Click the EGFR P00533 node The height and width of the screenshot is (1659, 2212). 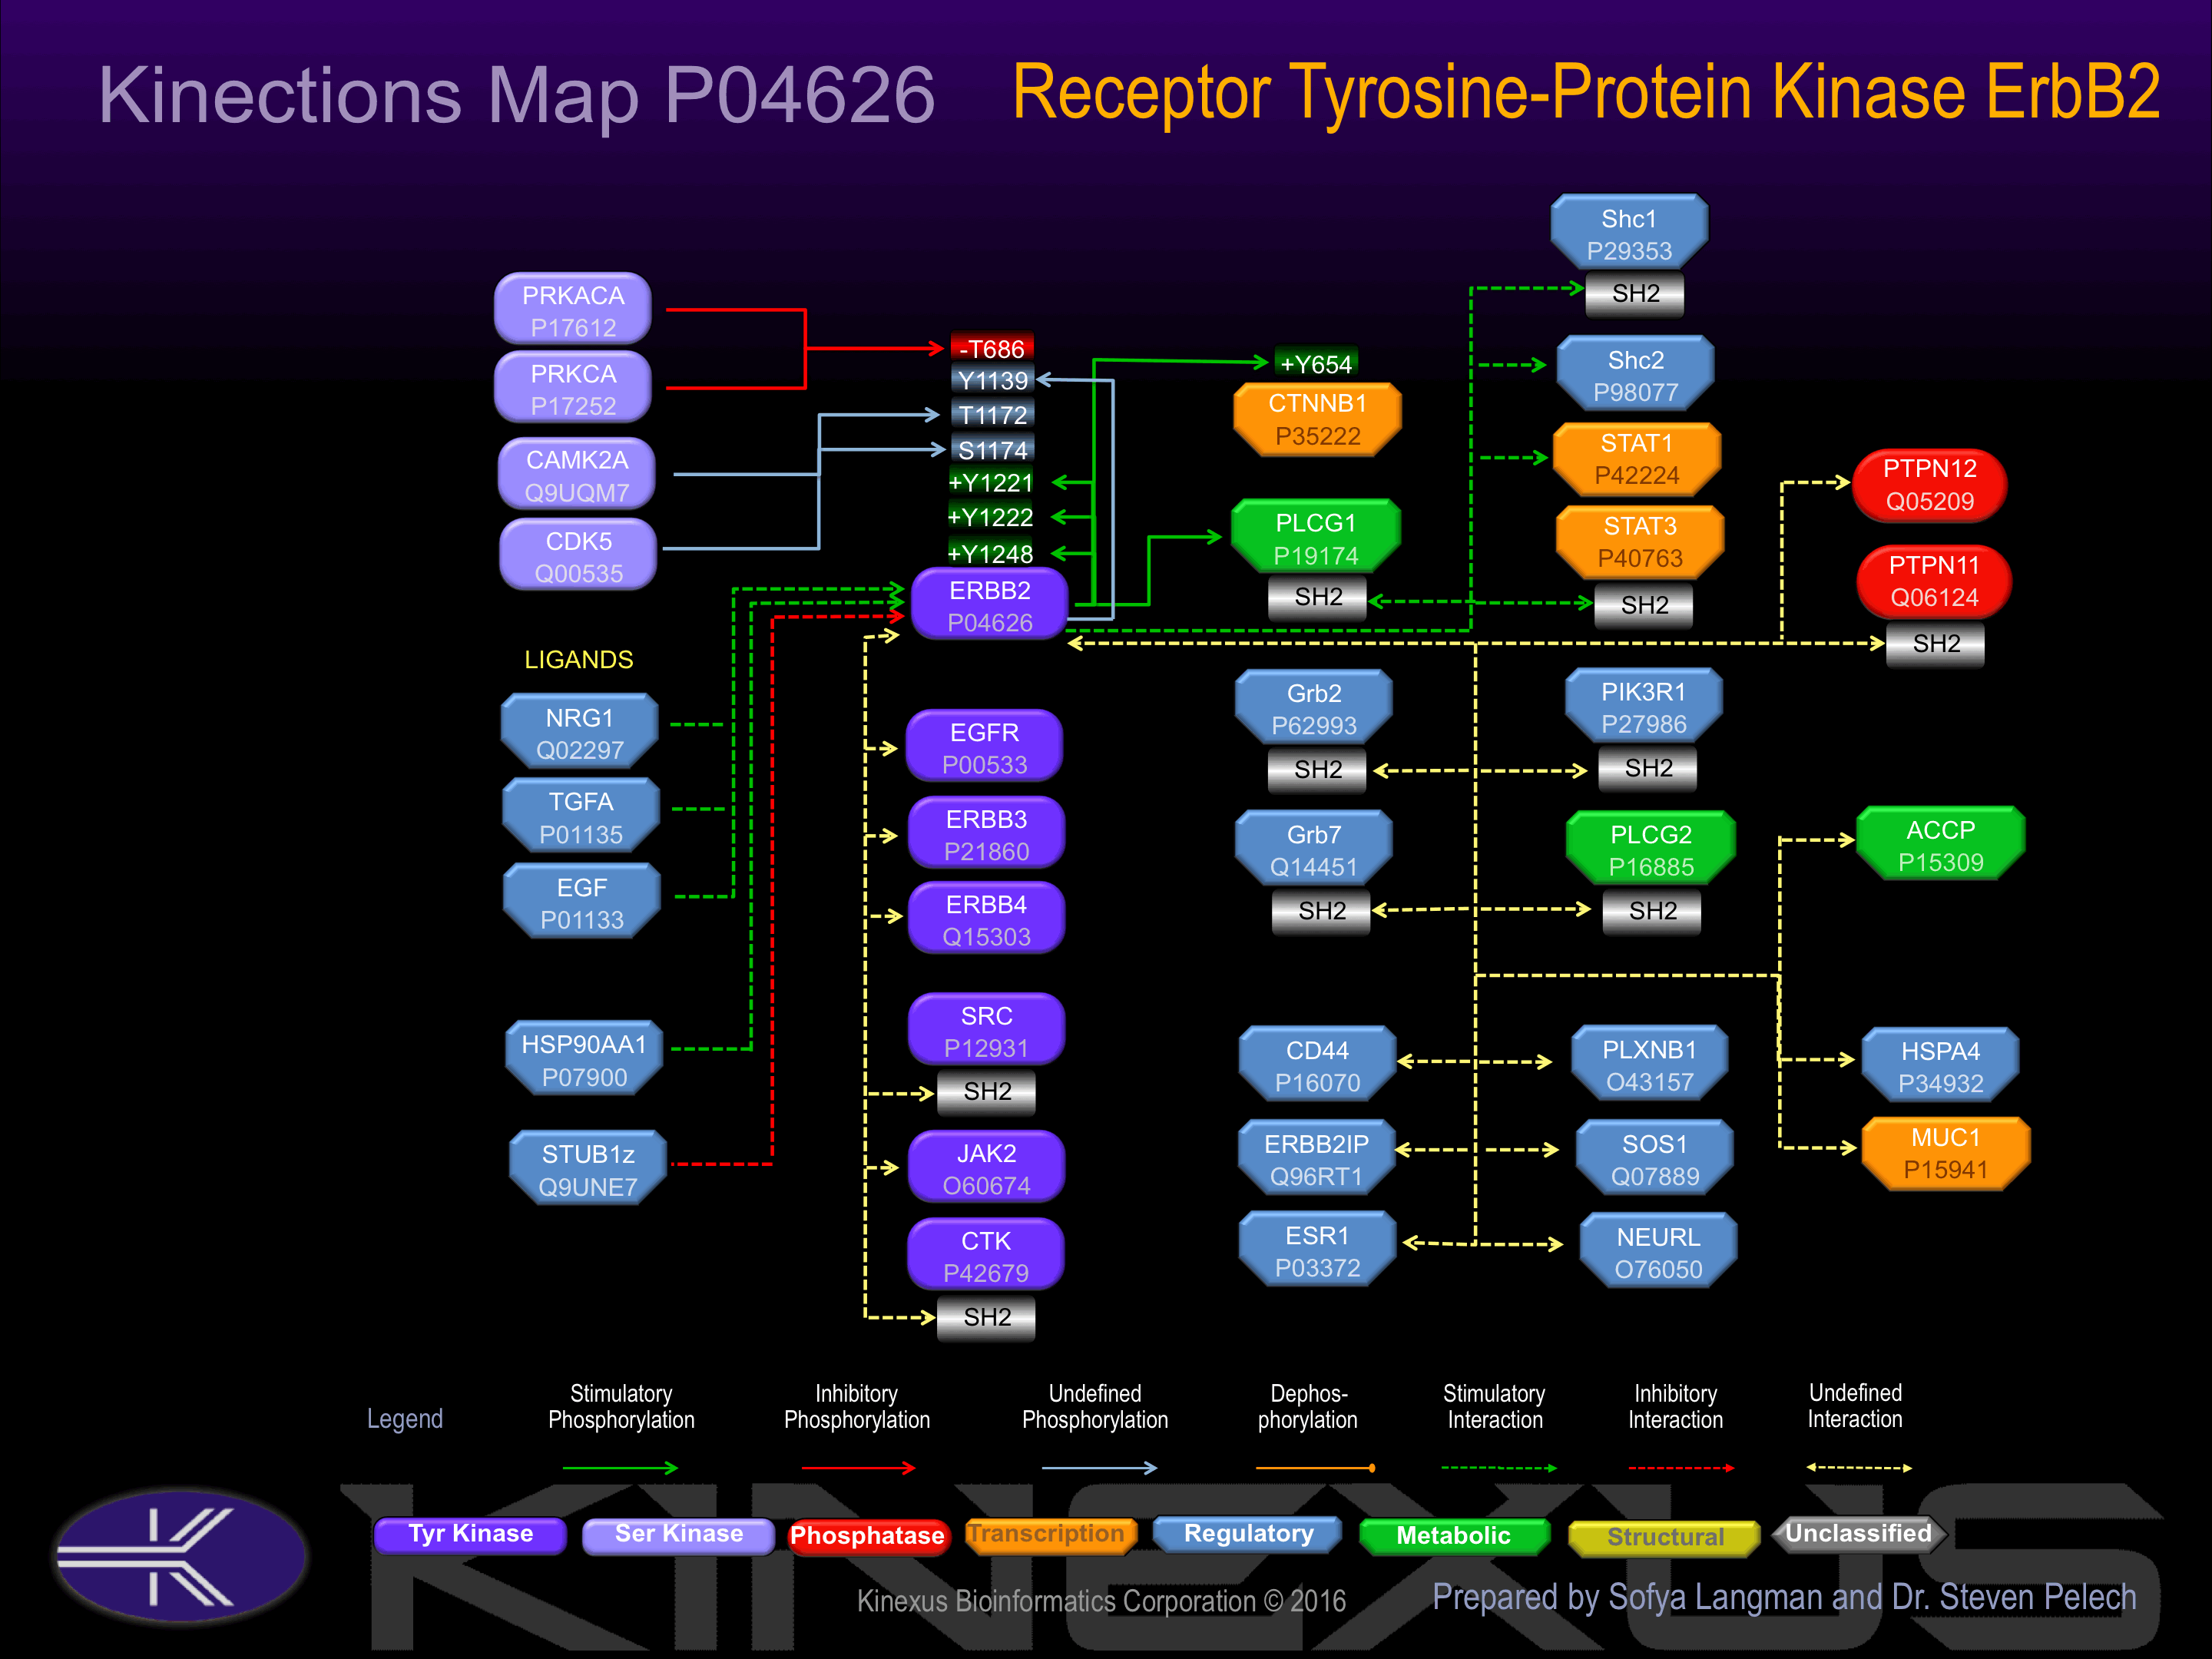coord(985,747)
